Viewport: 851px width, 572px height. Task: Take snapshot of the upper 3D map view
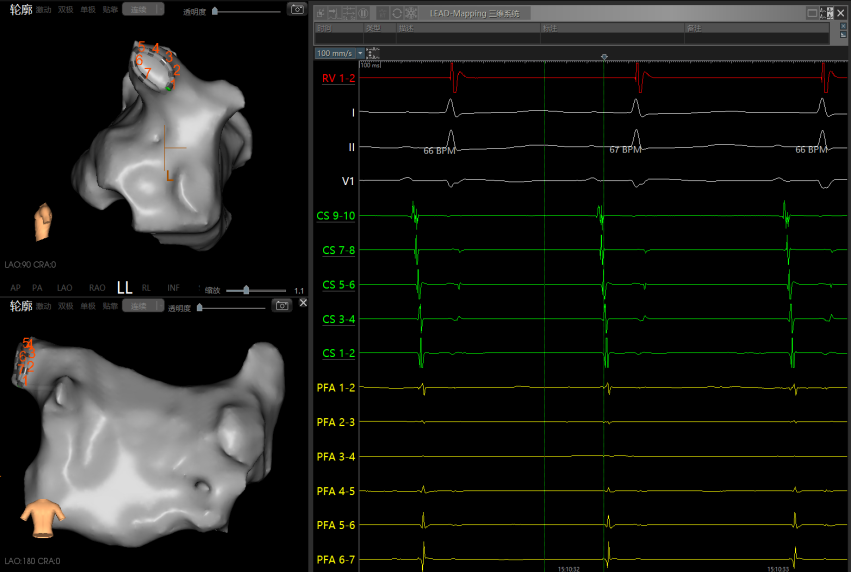296,9
